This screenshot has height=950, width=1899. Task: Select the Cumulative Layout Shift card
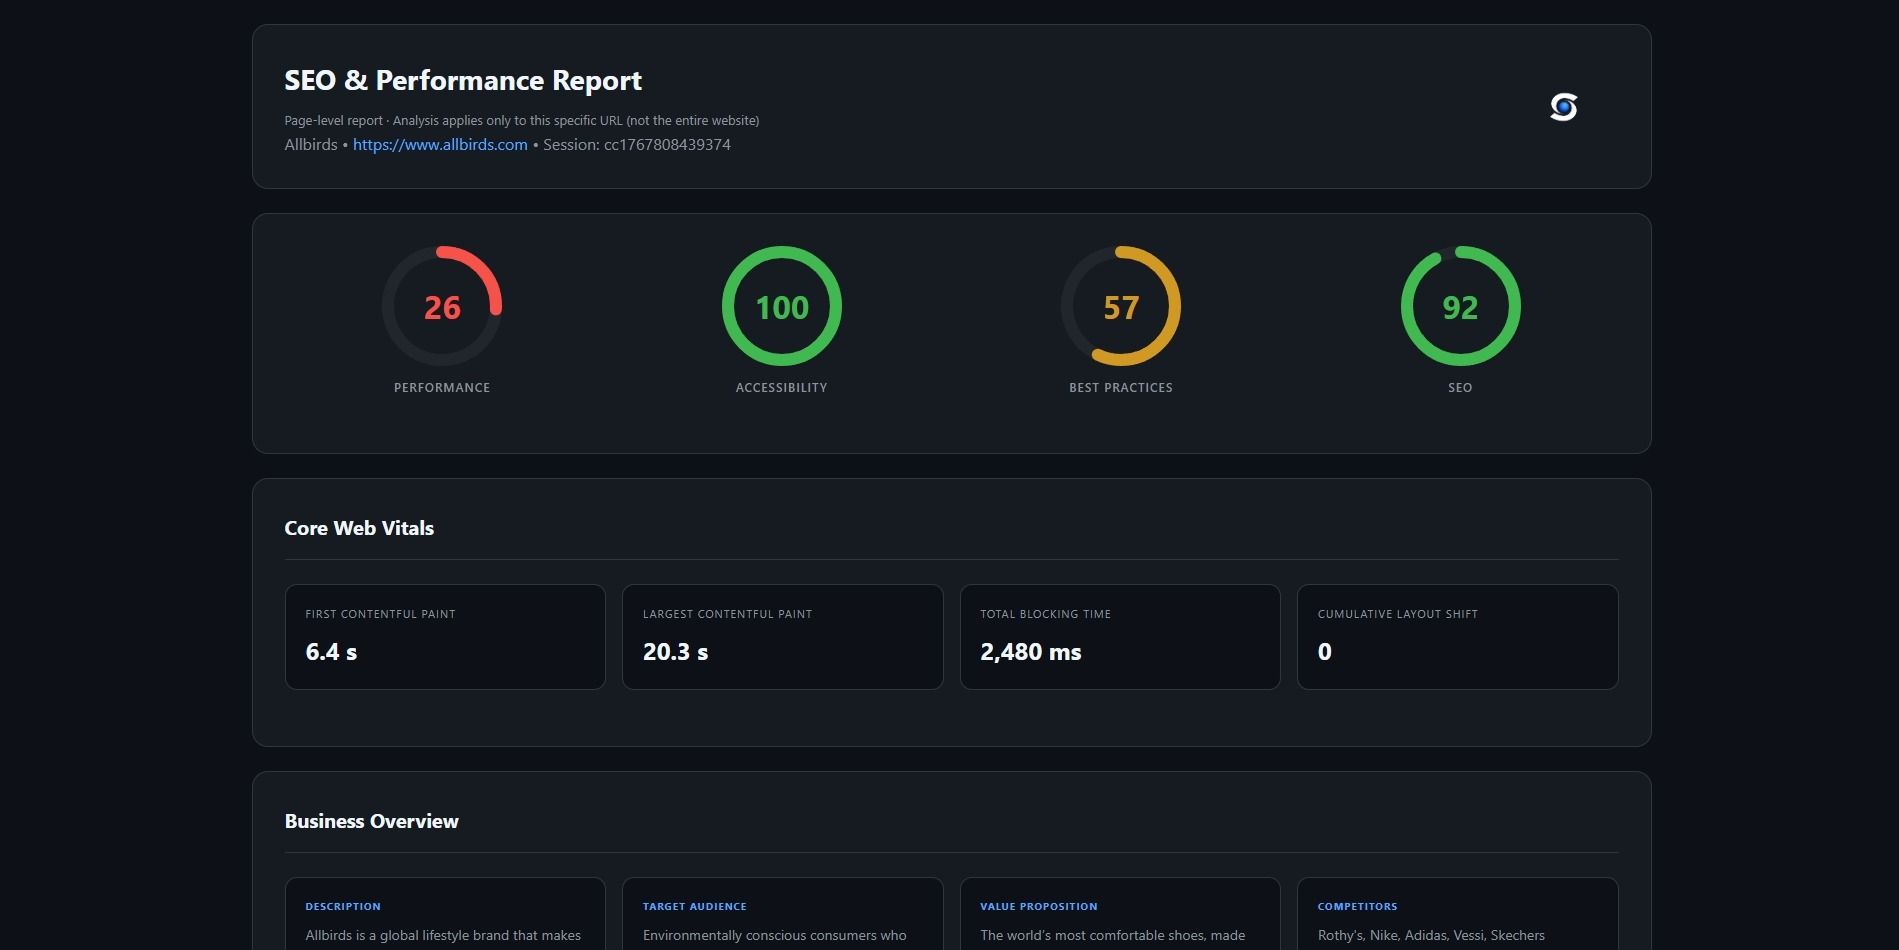pyautogui.click(x=1458, y=636)
